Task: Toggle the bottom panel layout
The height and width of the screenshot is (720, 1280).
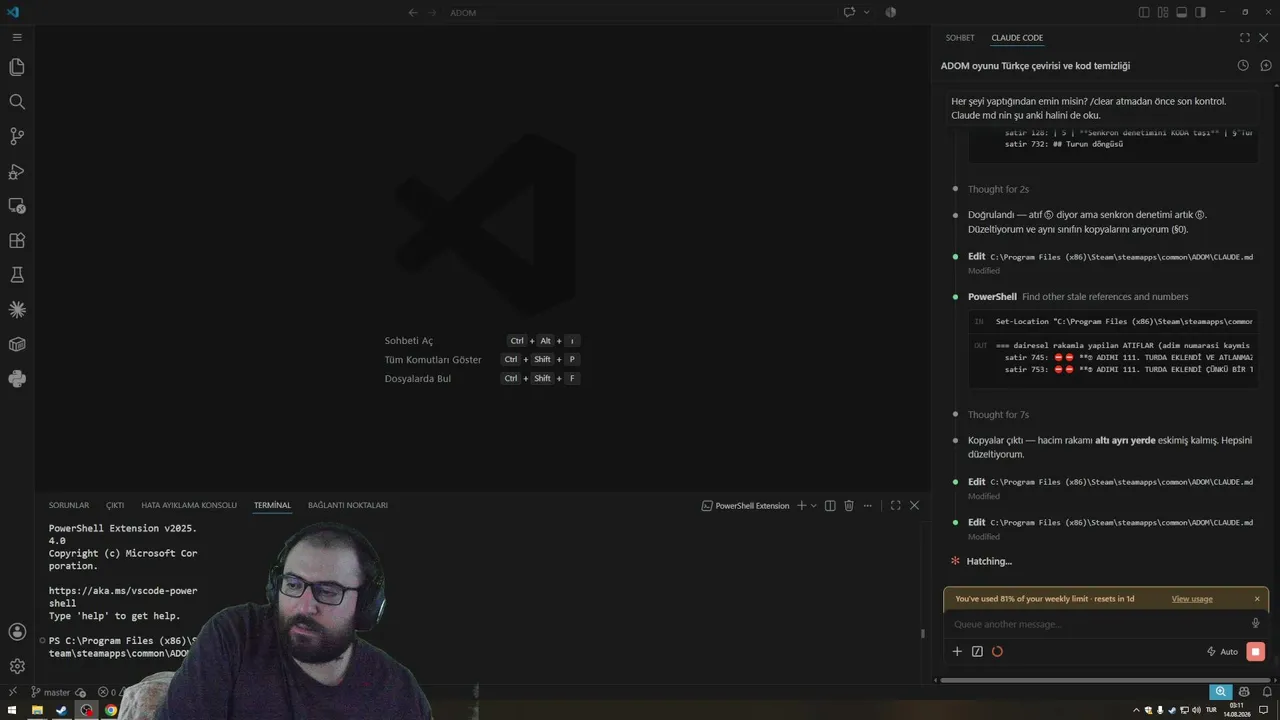Action: coord(1181,12)
